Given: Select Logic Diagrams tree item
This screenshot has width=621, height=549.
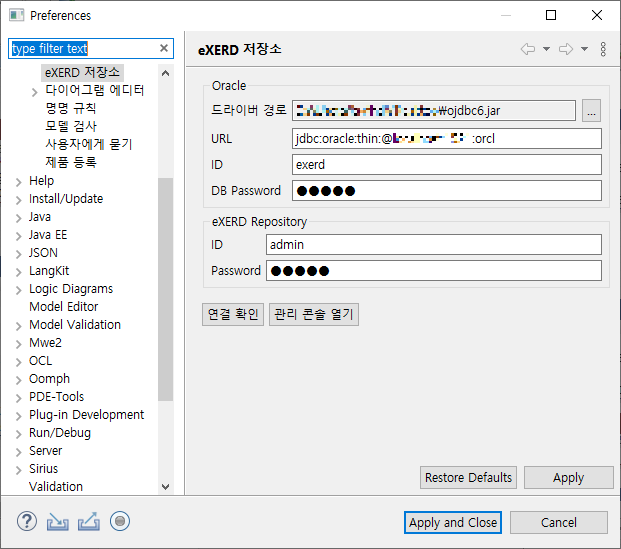Looking at the screenshot, I should tap(71, 289).
